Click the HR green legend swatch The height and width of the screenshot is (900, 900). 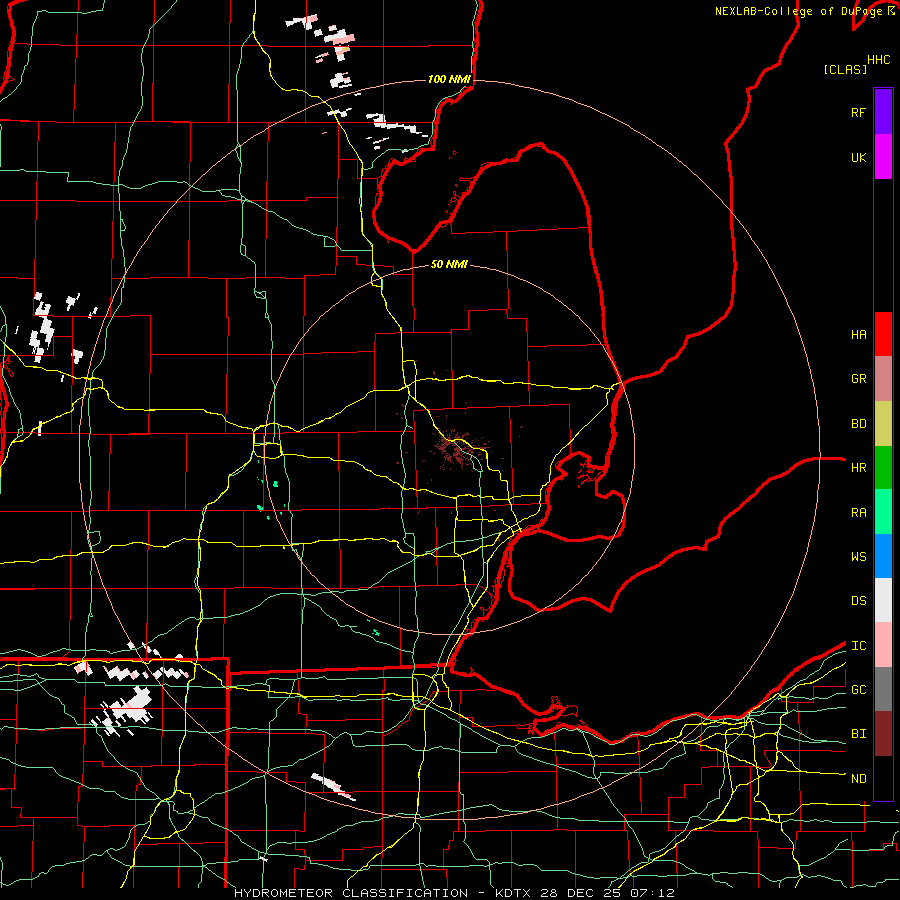[883, 468]
